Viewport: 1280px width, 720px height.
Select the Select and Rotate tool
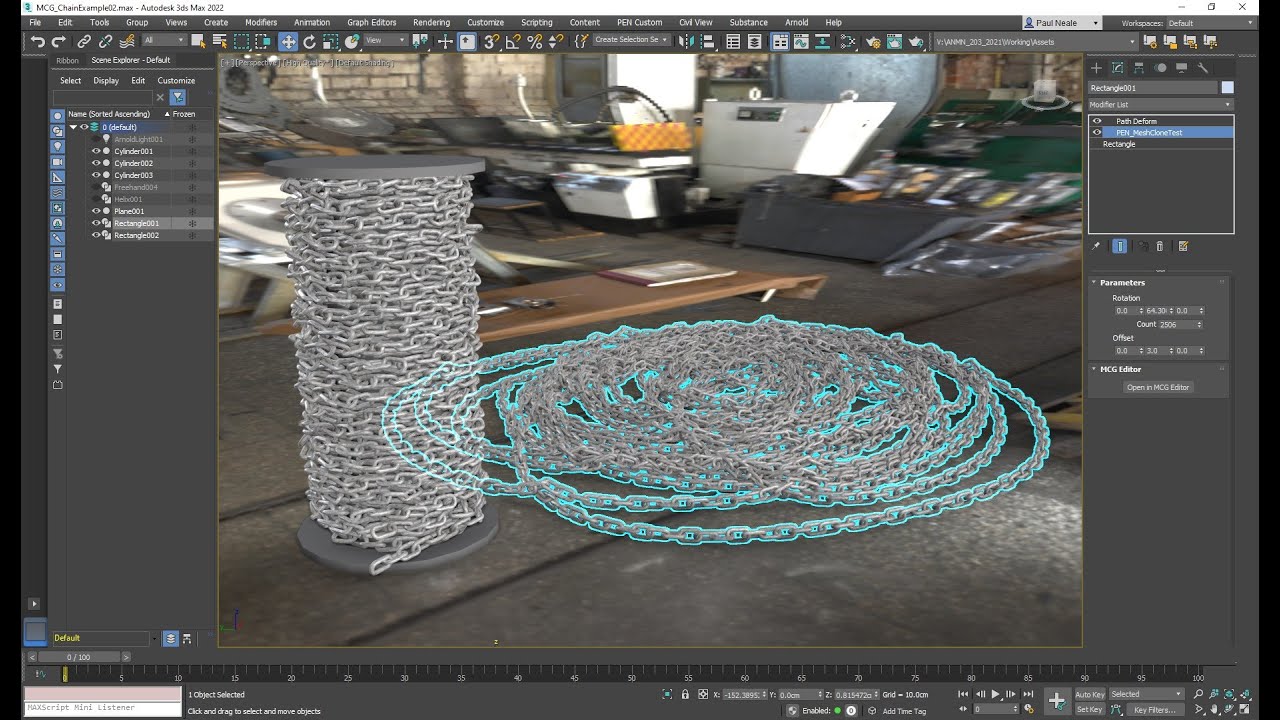[309, 41]
